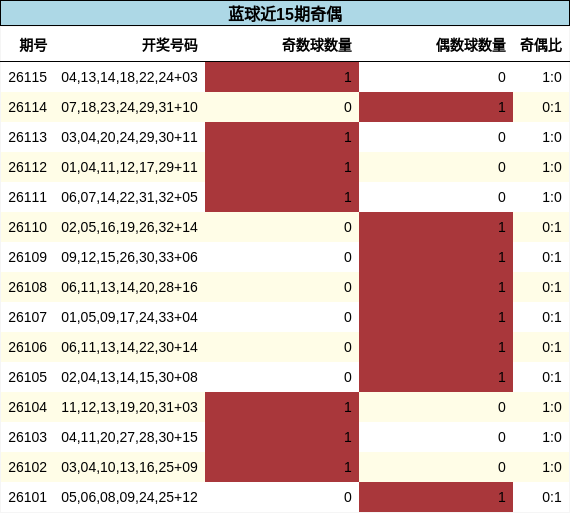Image resolution: width=570 pixels, height=513 pixels.
Task: Click issue number 26114
Action: (x=28, y=107)
